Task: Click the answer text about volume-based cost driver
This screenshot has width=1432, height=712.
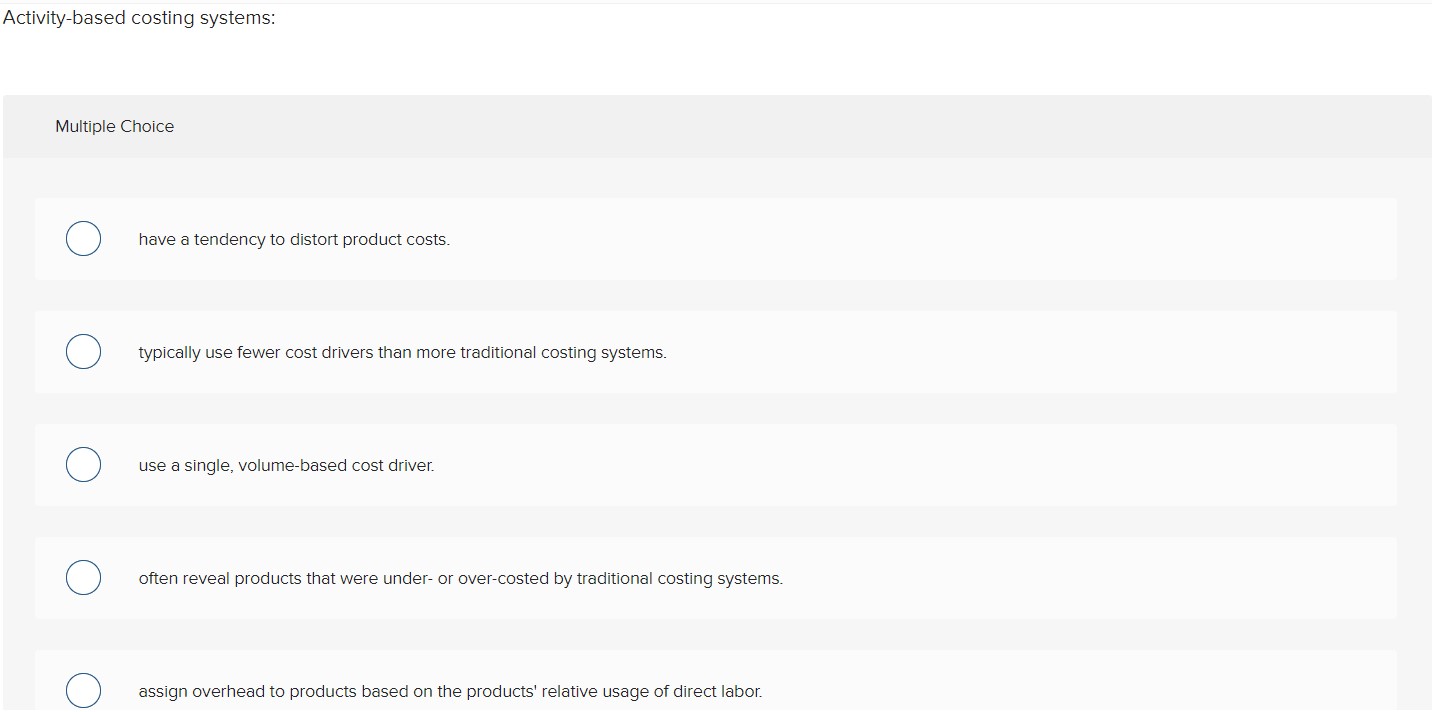Action: tap(287, 465)
